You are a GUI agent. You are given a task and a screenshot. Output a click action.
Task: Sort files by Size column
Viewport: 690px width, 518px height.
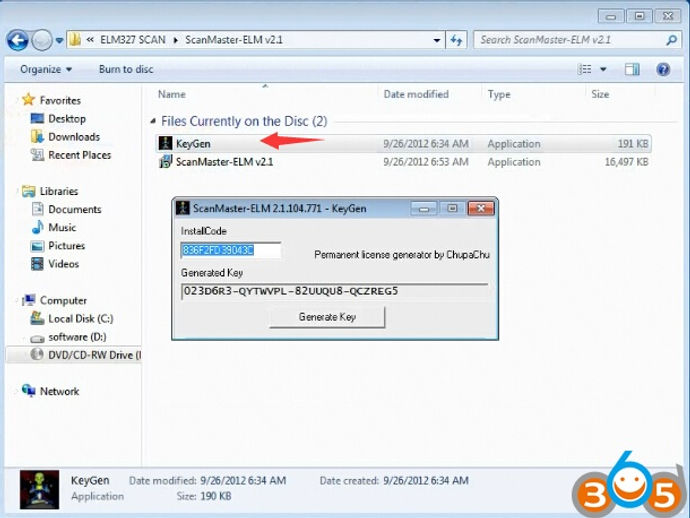pyautogui.click(x=600, y=94)
